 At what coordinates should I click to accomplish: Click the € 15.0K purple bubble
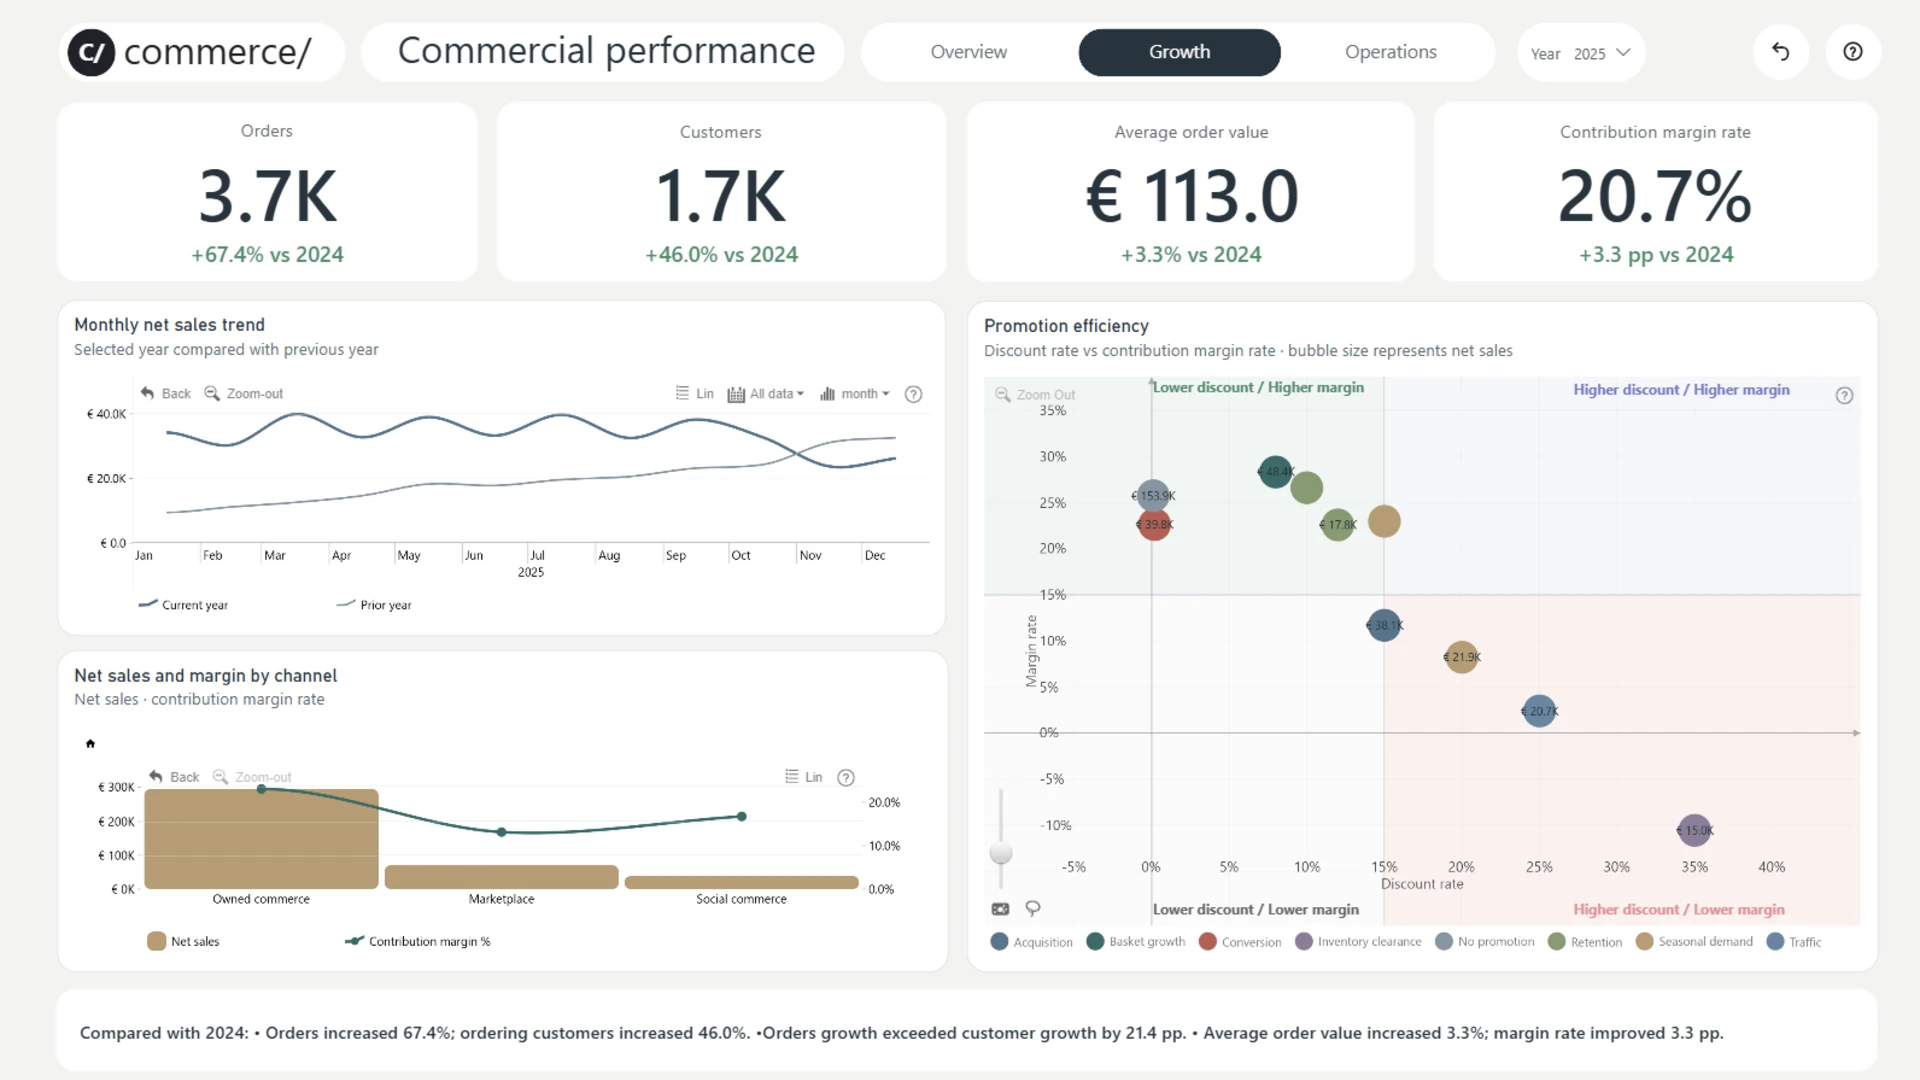(1694, 830)
